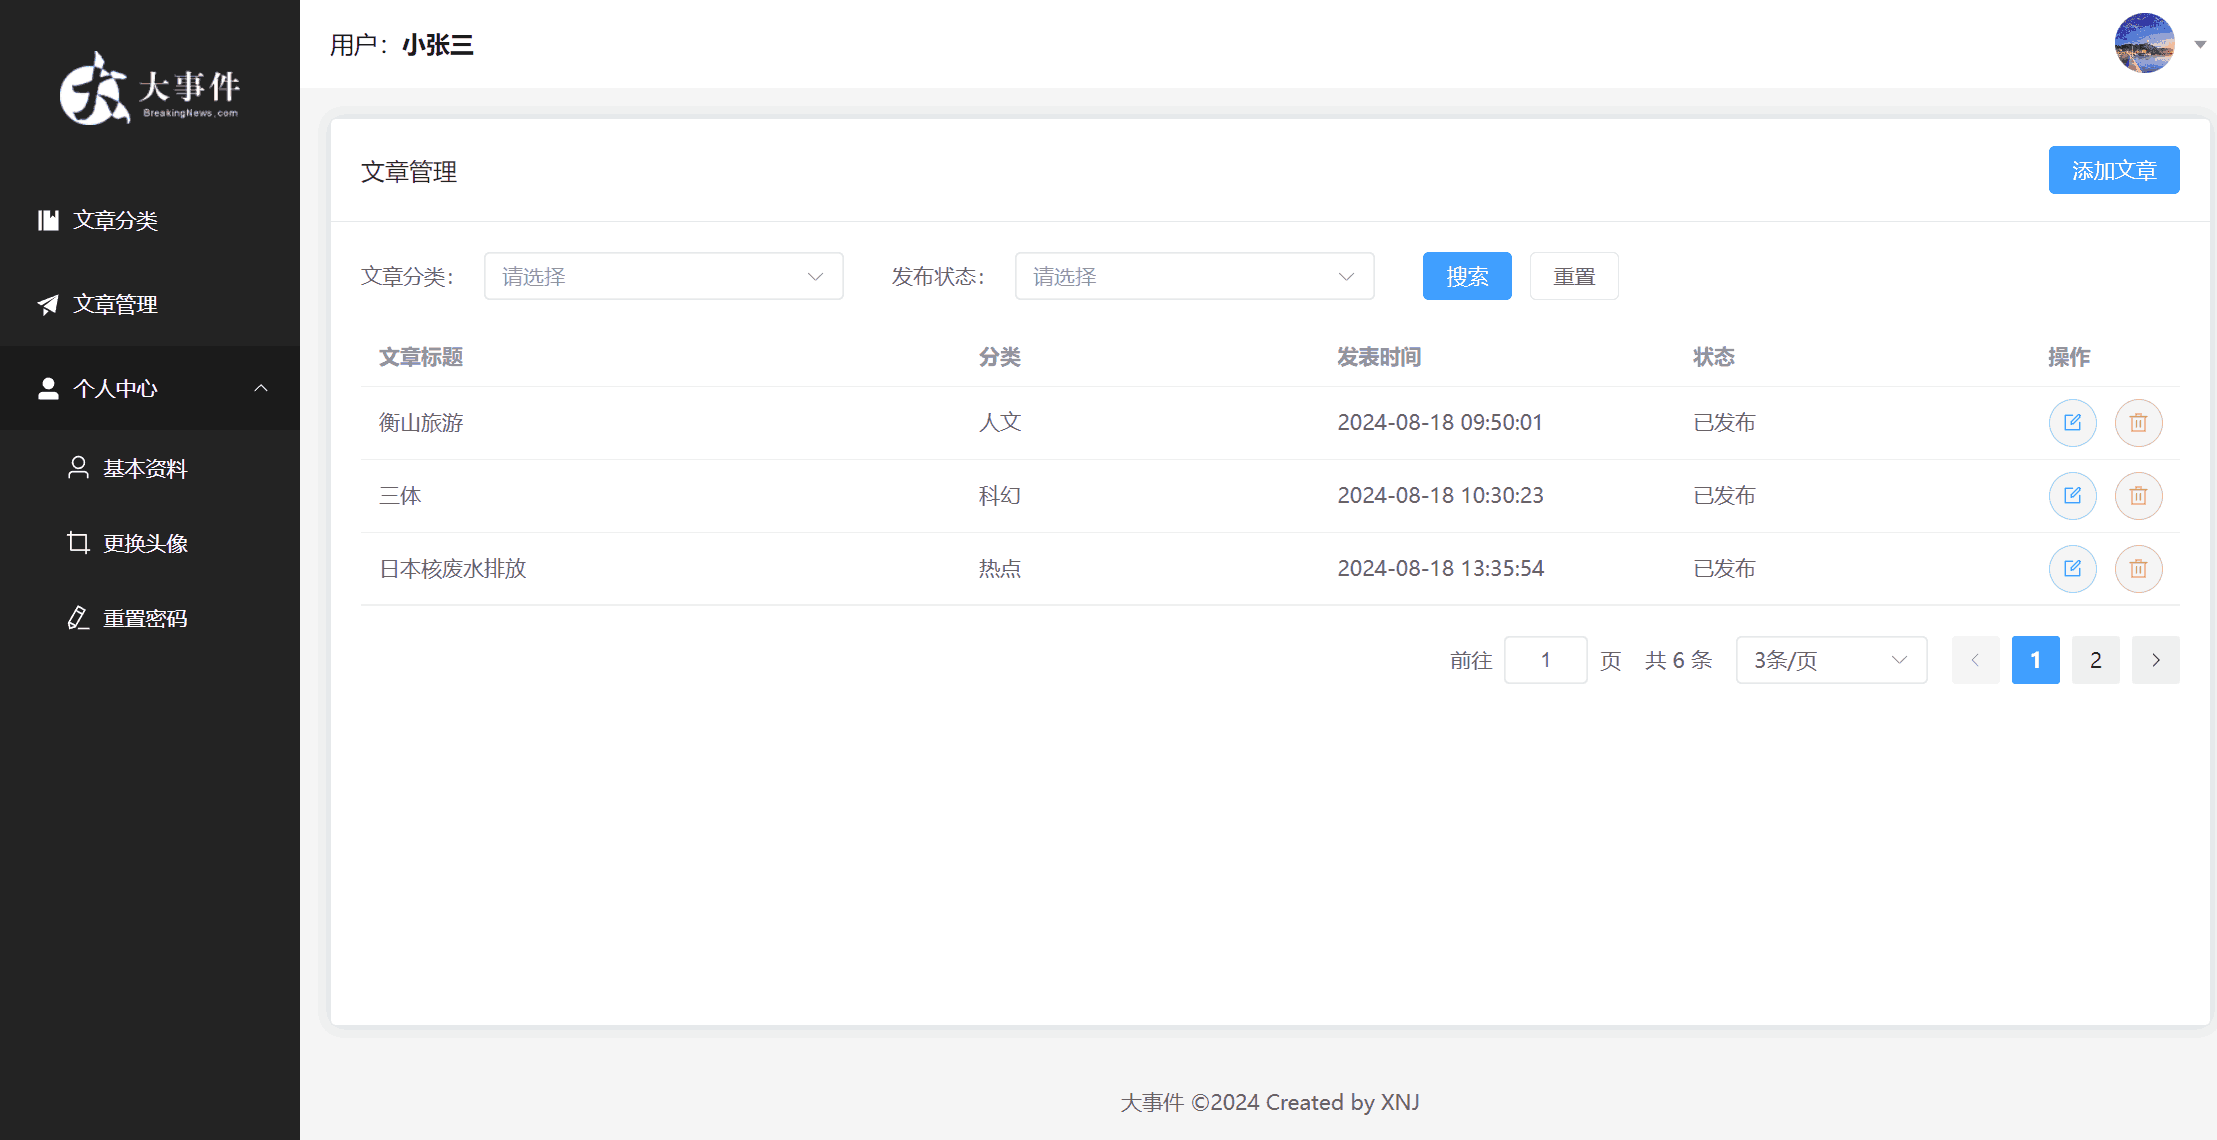
Task: Open the 发布状态 filter dropdown
Action: pos(1194,277)
